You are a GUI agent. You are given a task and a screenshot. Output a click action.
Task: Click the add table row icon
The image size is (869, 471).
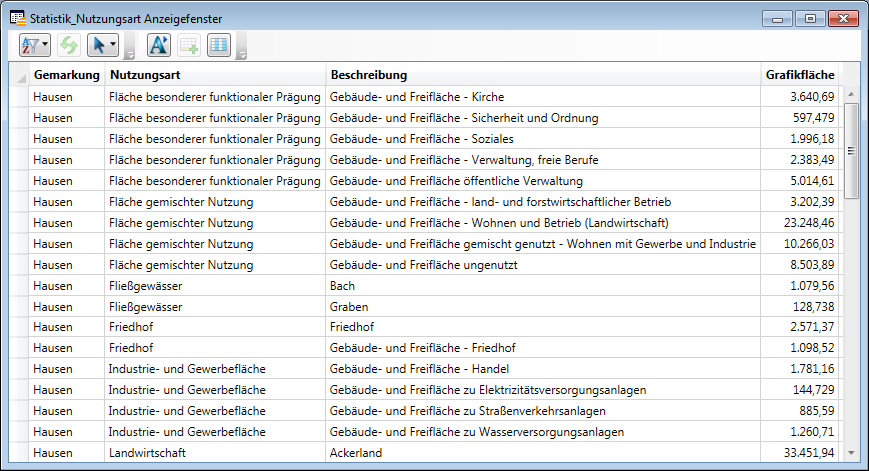(189, 45)
